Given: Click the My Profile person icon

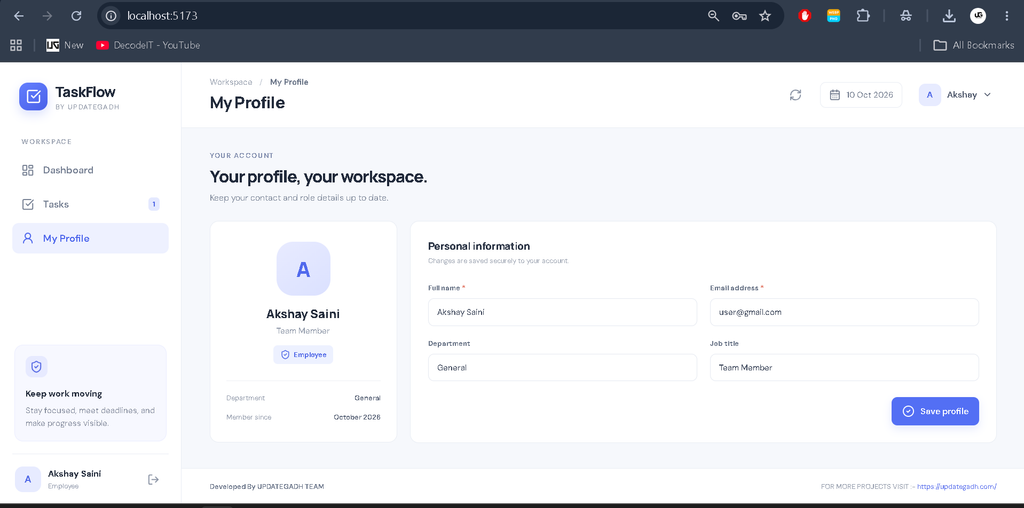Looking at the screenshot, I should pos(27,238).
